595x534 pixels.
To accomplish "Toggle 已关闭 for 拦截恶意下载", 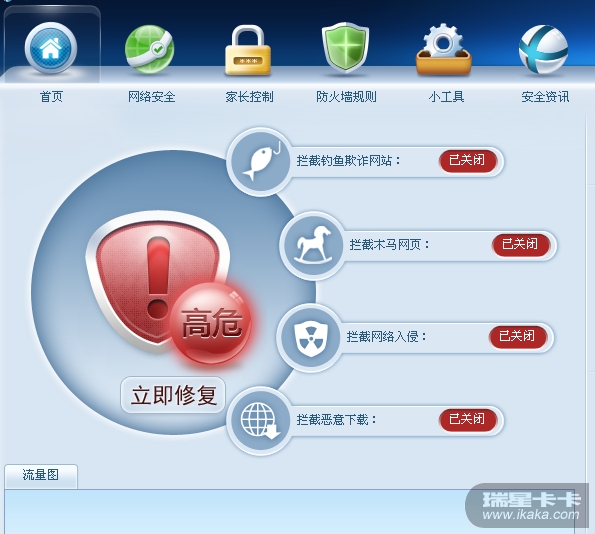I will (468, 420).
